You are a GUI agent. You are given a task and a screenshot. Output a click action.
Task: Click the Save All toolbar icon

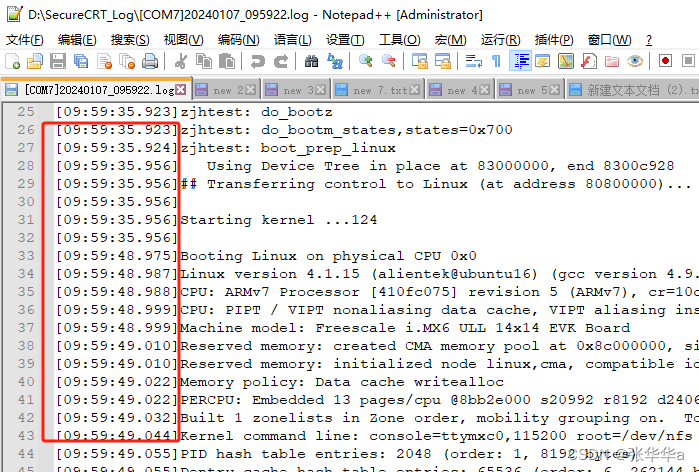[x=81, y=61]
